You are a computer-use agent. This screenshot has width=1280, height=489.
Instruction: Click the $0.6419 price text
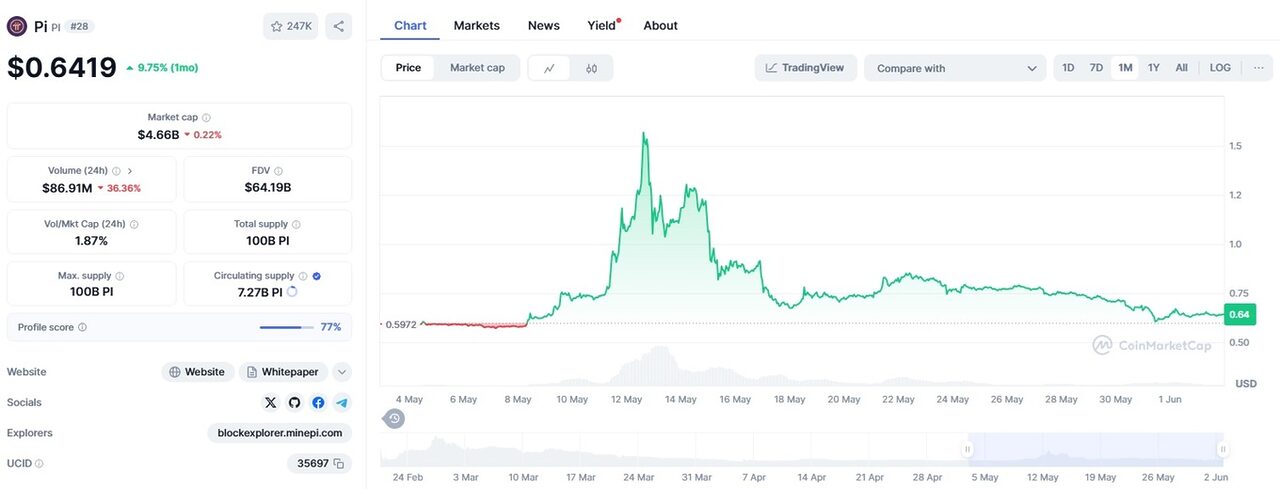pos(62,68)
